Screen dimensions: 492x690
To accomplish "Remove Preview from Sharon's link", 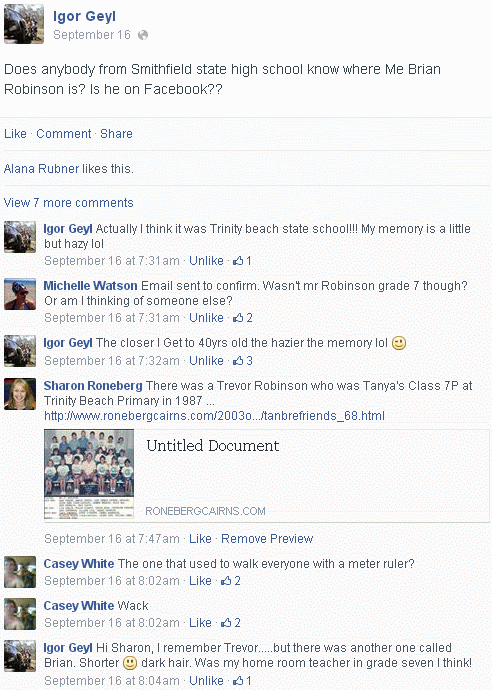I will click(x=267, y=539).
